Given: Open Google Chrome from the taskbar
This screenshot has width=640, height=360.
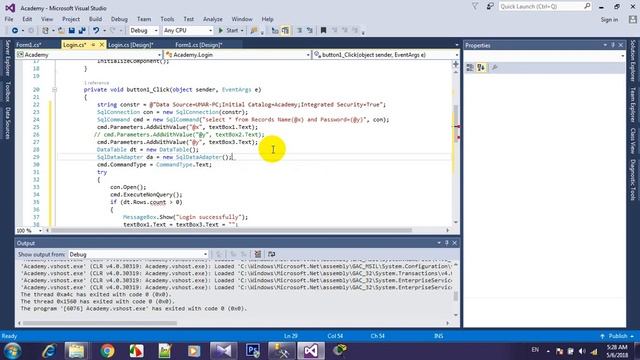Looking at the screenshot, I should point(107,351).
